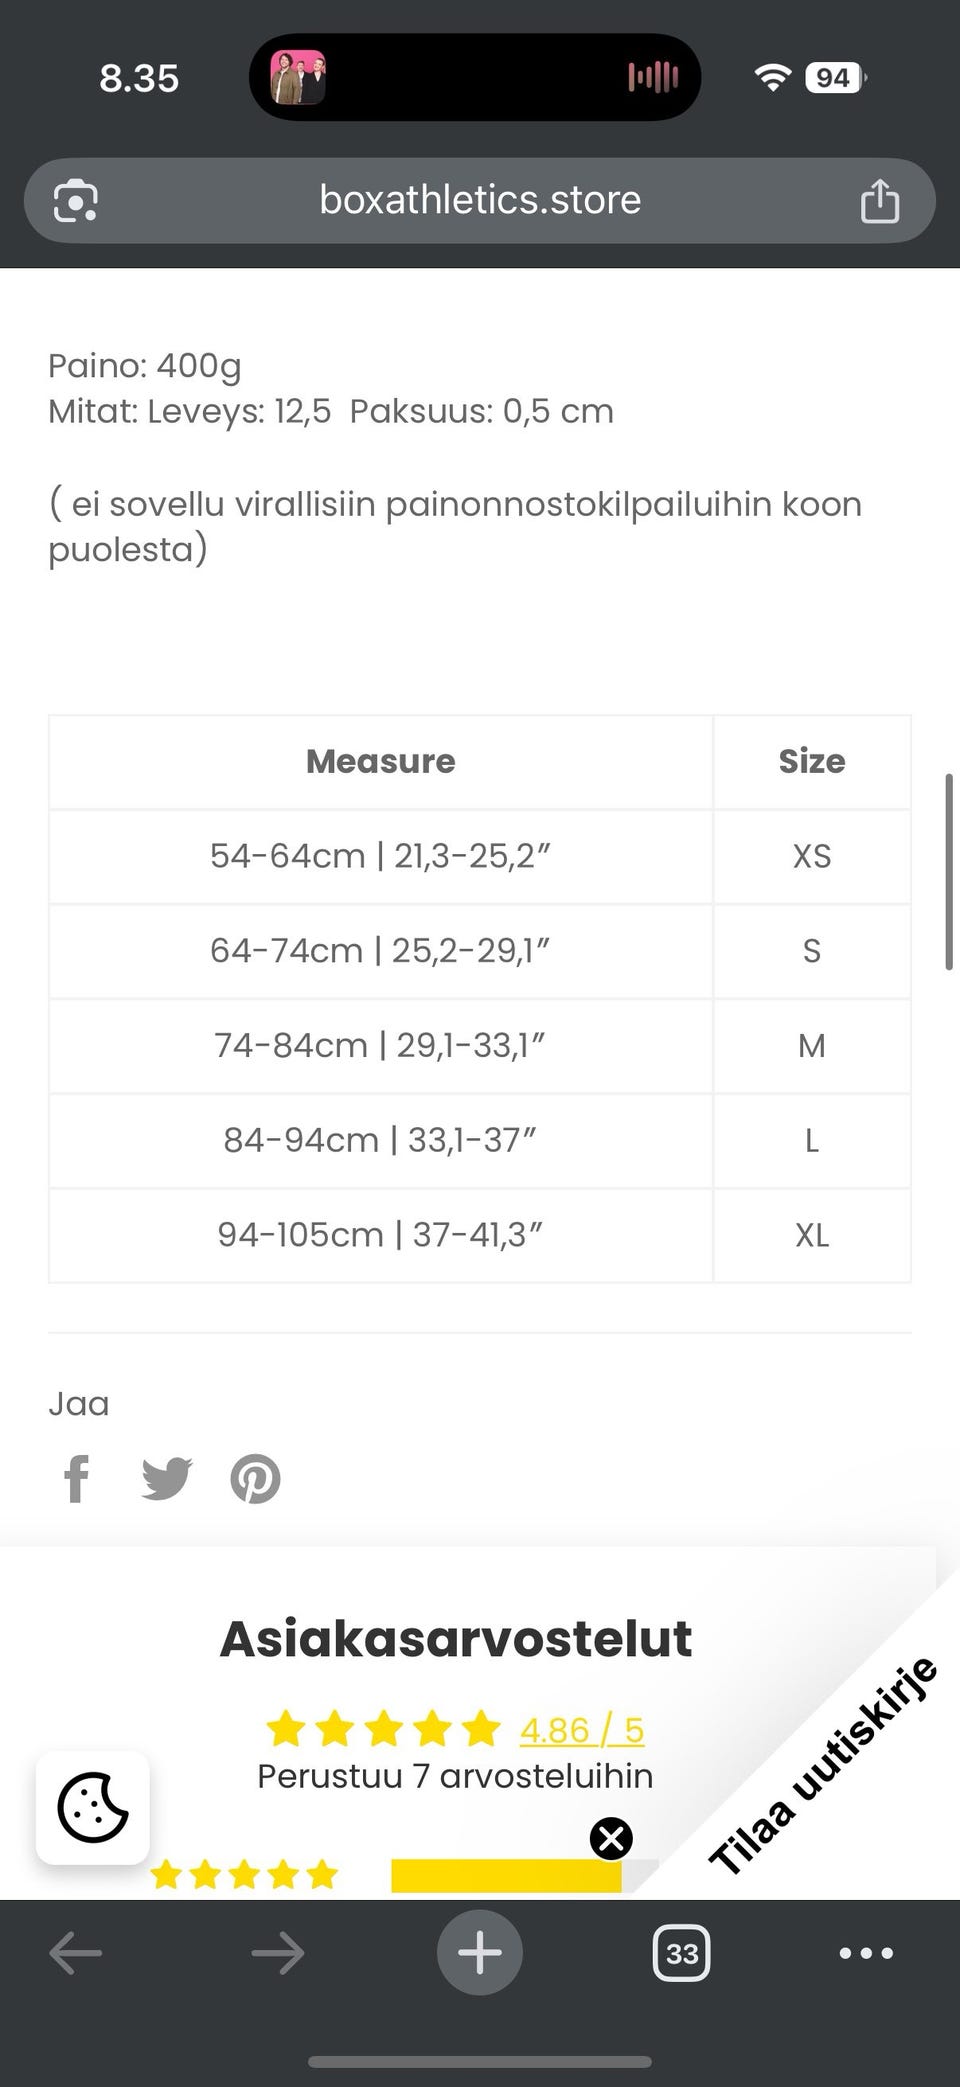Tap the Google Lens search icon
The image size is (960, 2087).
click(x=76, y=201)
